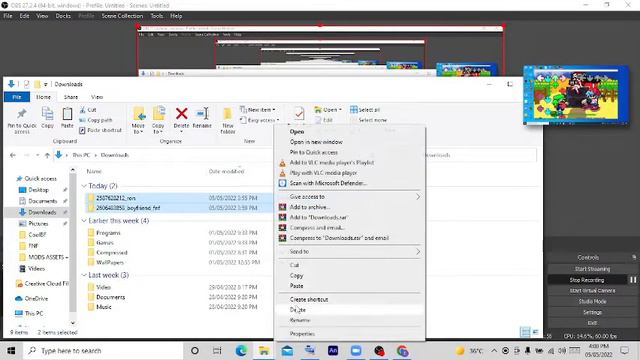The height and width of the screenshot is (360, 640).
Task: Choose Add to VLC media player's Playlist
Action: [331, 162]
